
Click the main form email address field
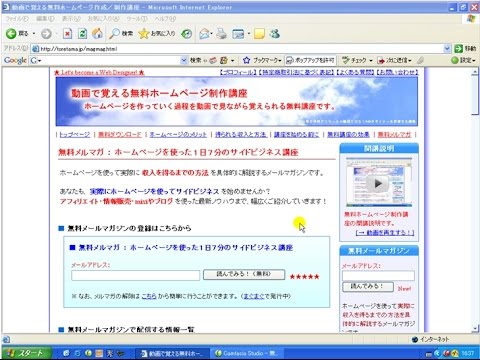(135, 275)
